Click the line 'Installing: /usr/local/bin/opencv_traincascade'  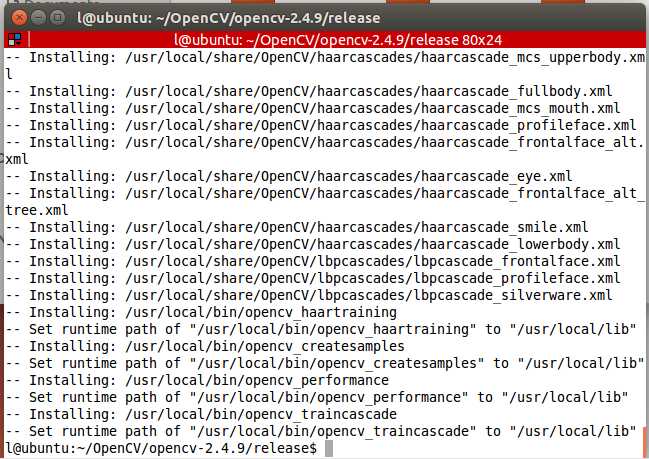point(201,414)
